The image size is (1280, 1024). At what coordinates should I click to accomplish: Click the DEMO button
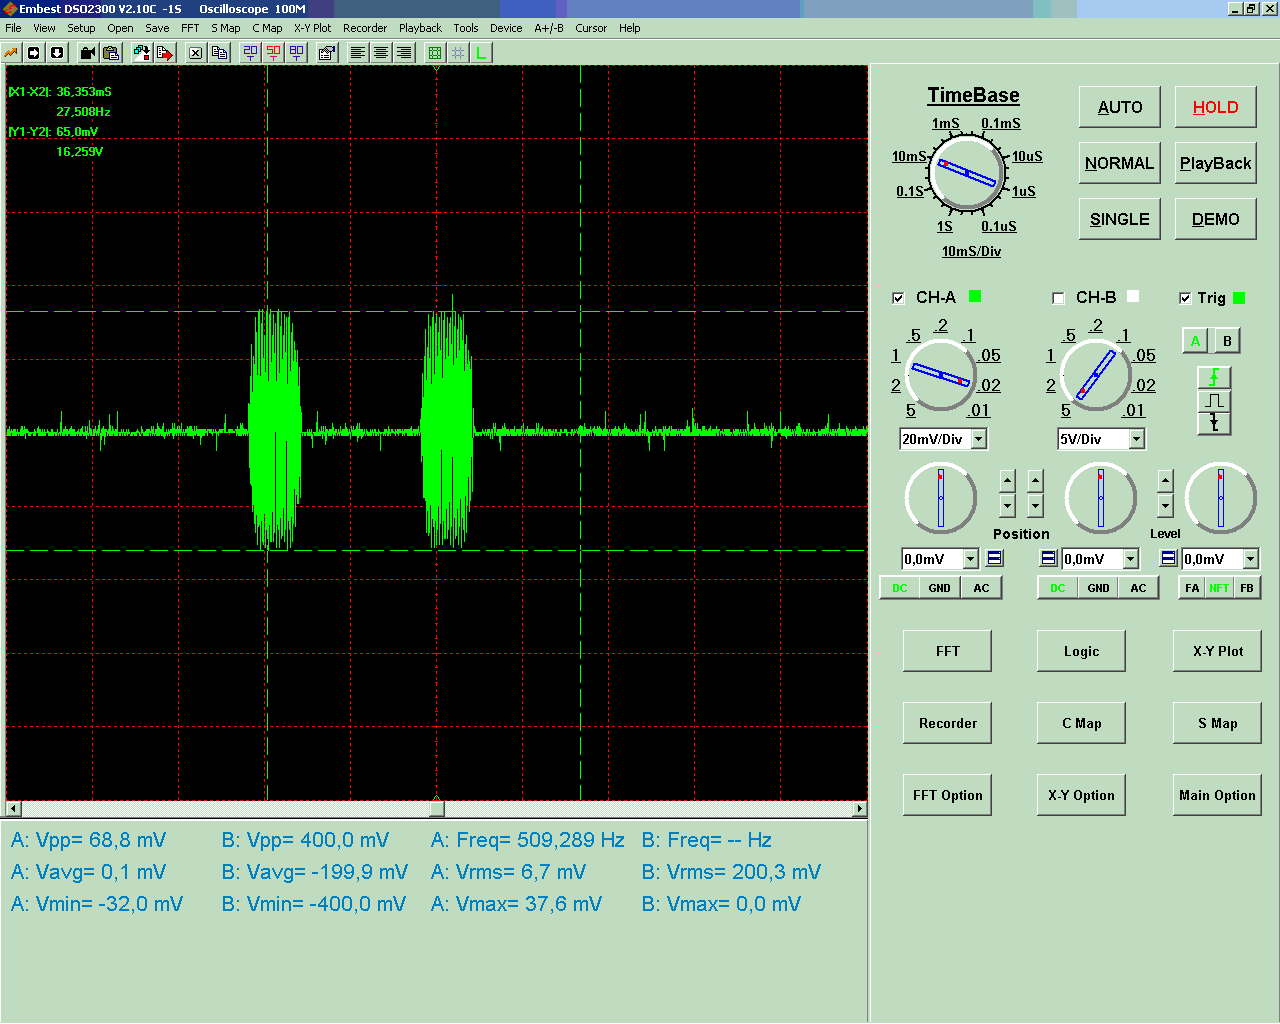[x=1215, y=219]
